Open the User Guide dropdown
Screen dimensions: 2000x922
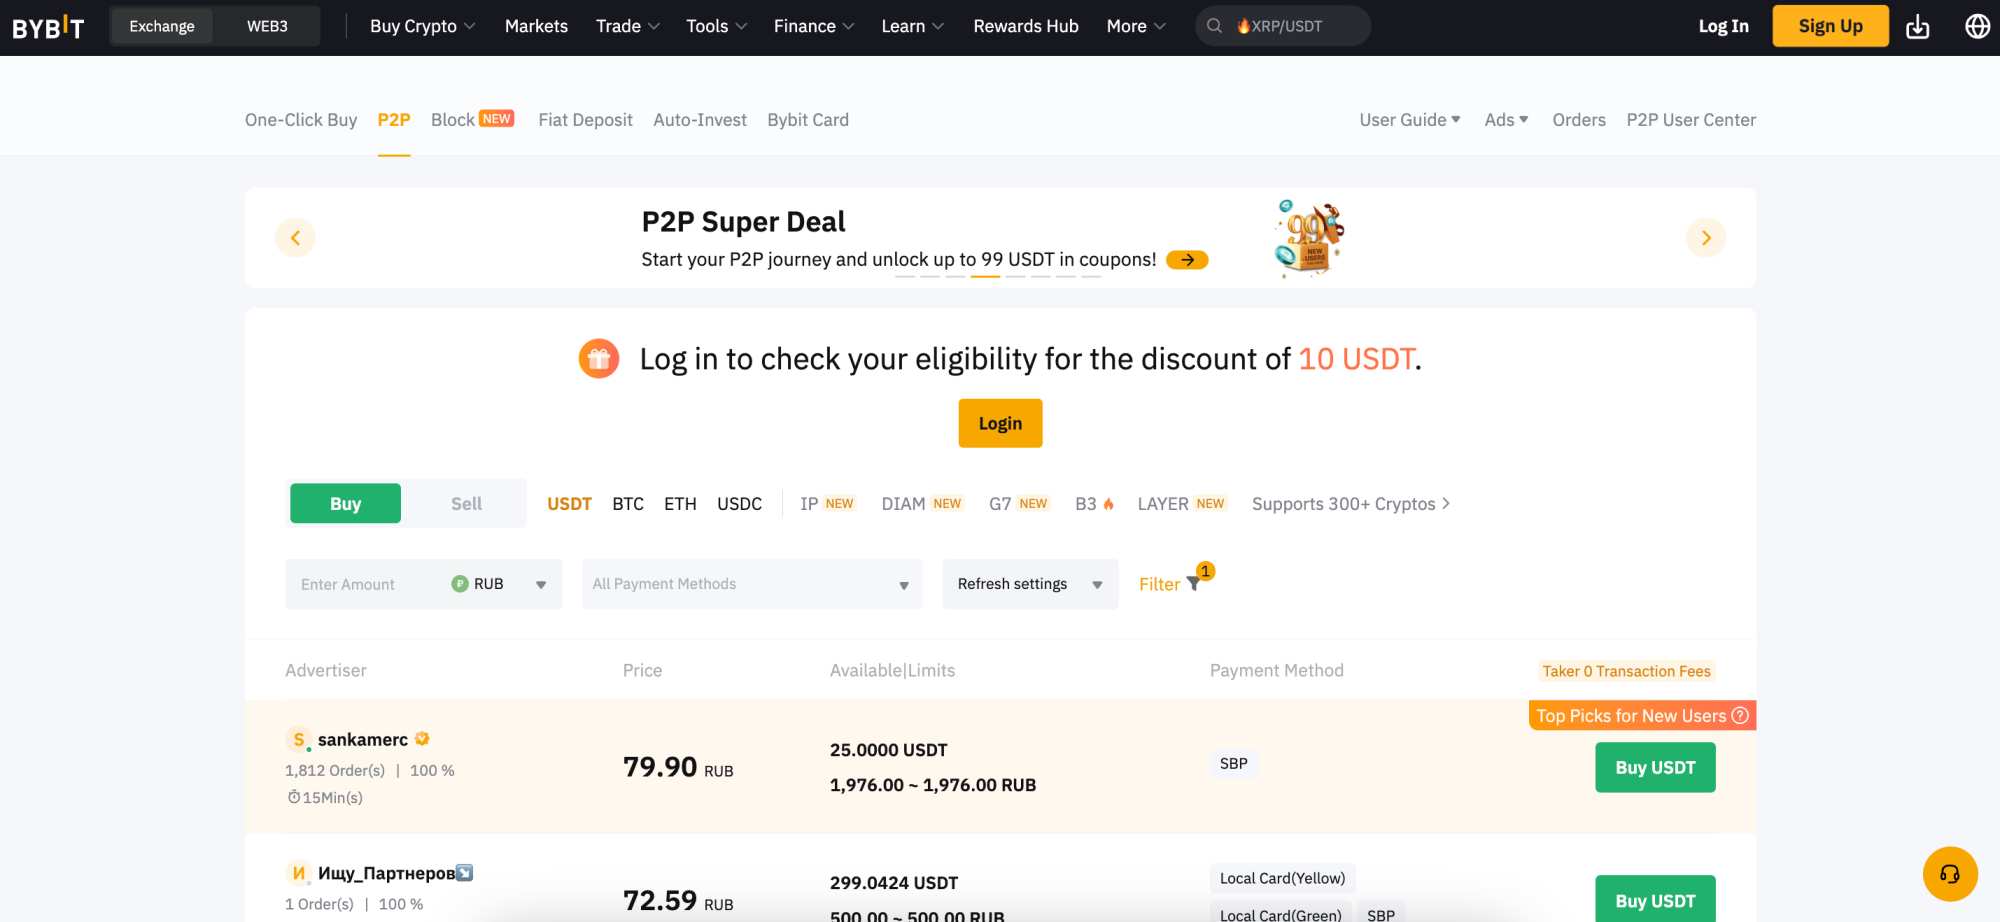(1408, 119)
